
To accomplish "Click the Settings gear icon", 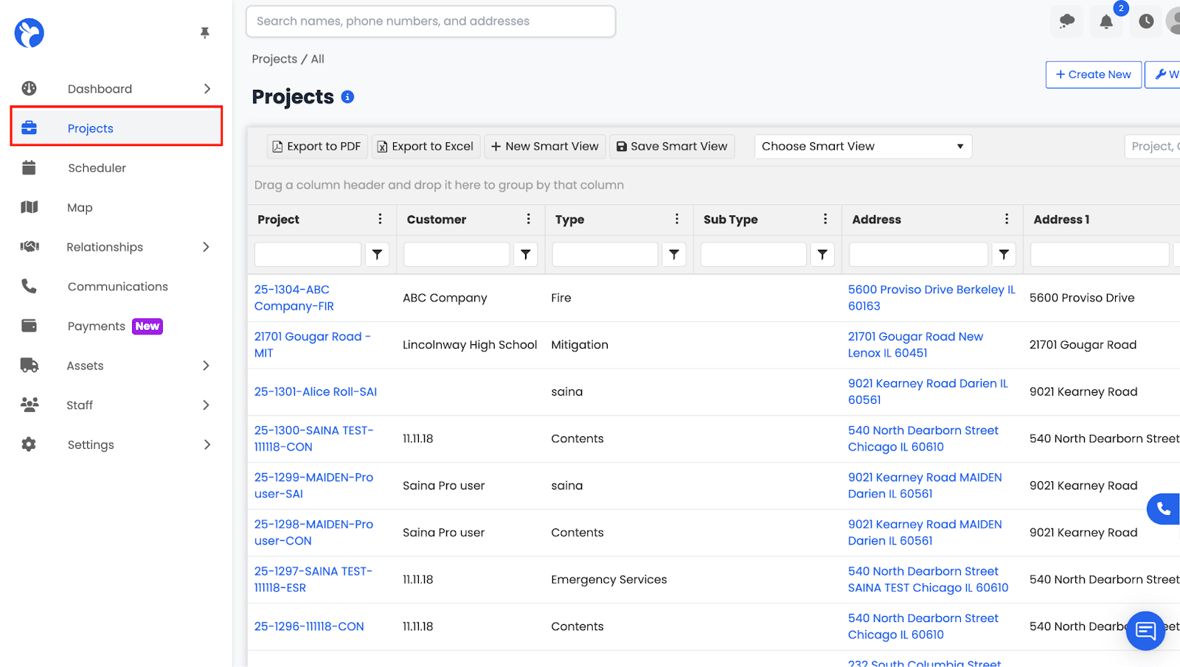I will pyautogui.click(x=29, y=444).
